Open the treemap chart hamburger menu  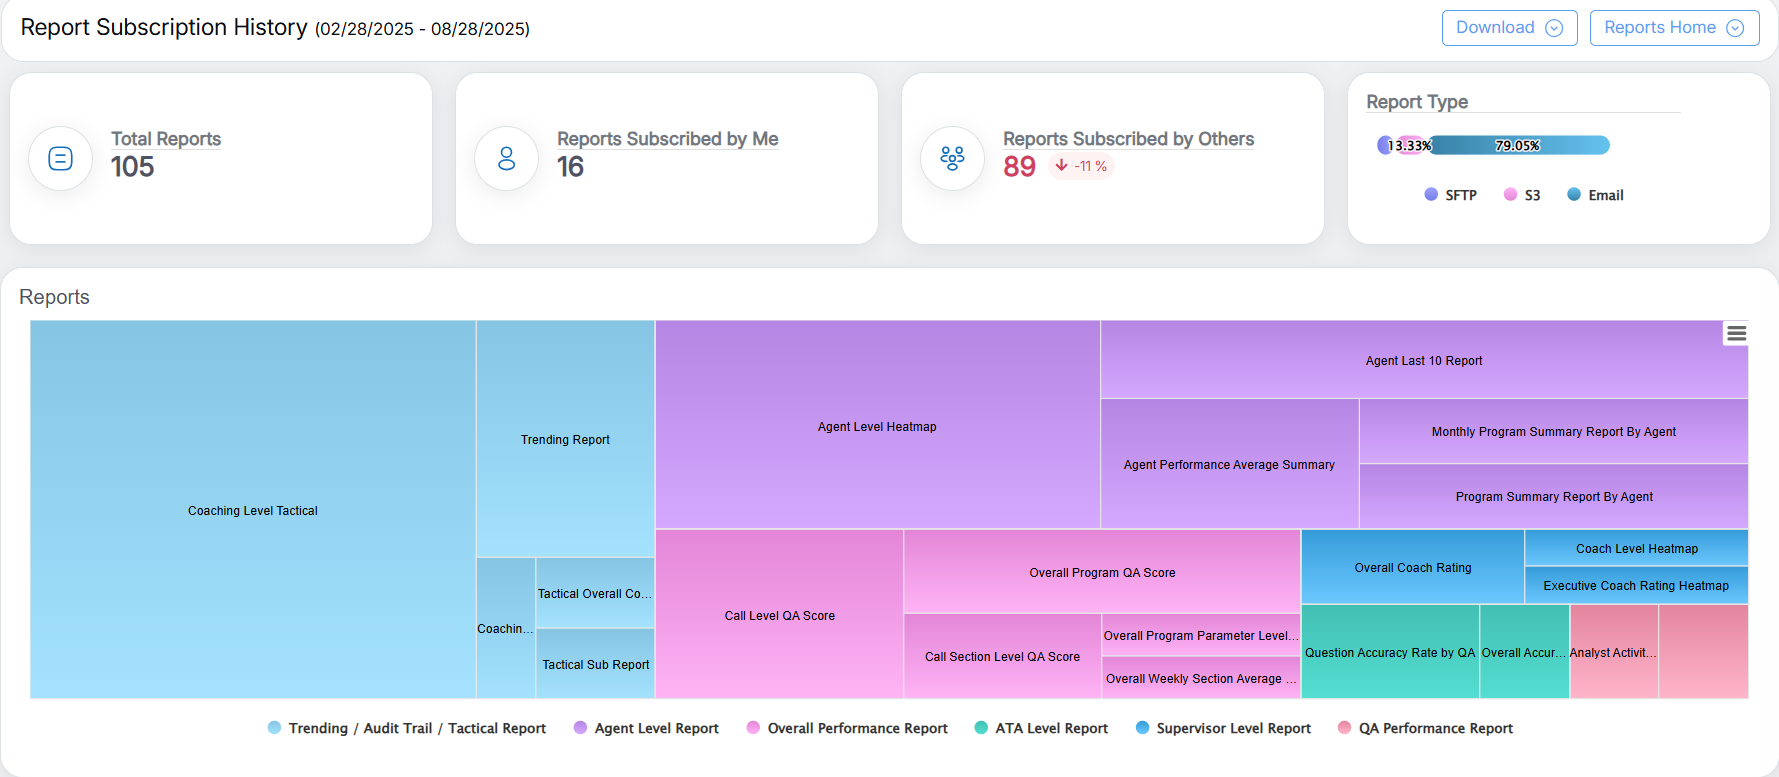[1736, 334]
